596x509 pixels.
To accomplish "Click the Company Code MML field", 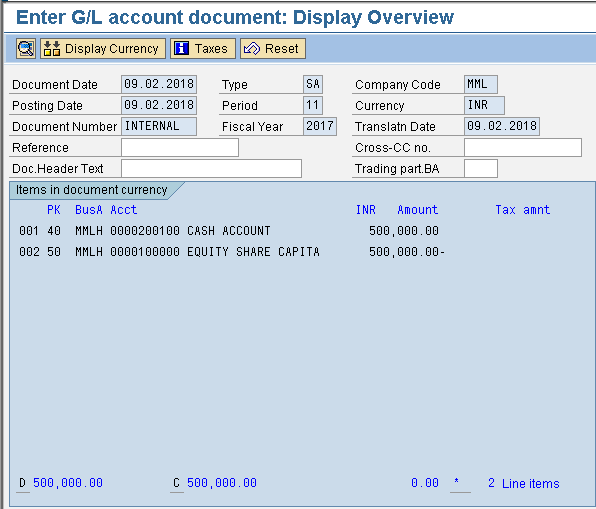I will click(481, 84).
